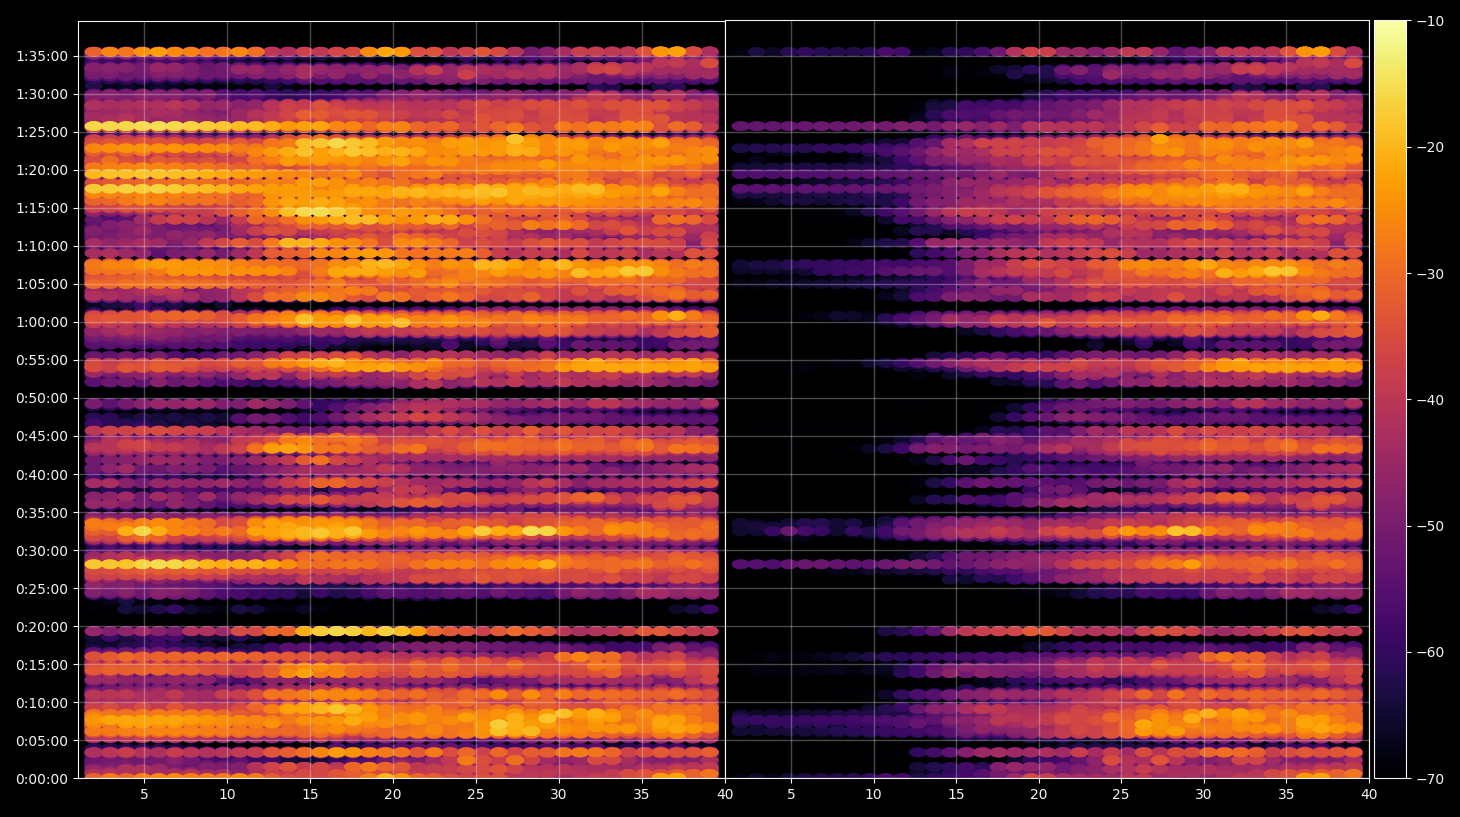This screenshot has height=817, width=1460.
Task: Click the 0:05:00 time axis label
Action: (42, 741)
